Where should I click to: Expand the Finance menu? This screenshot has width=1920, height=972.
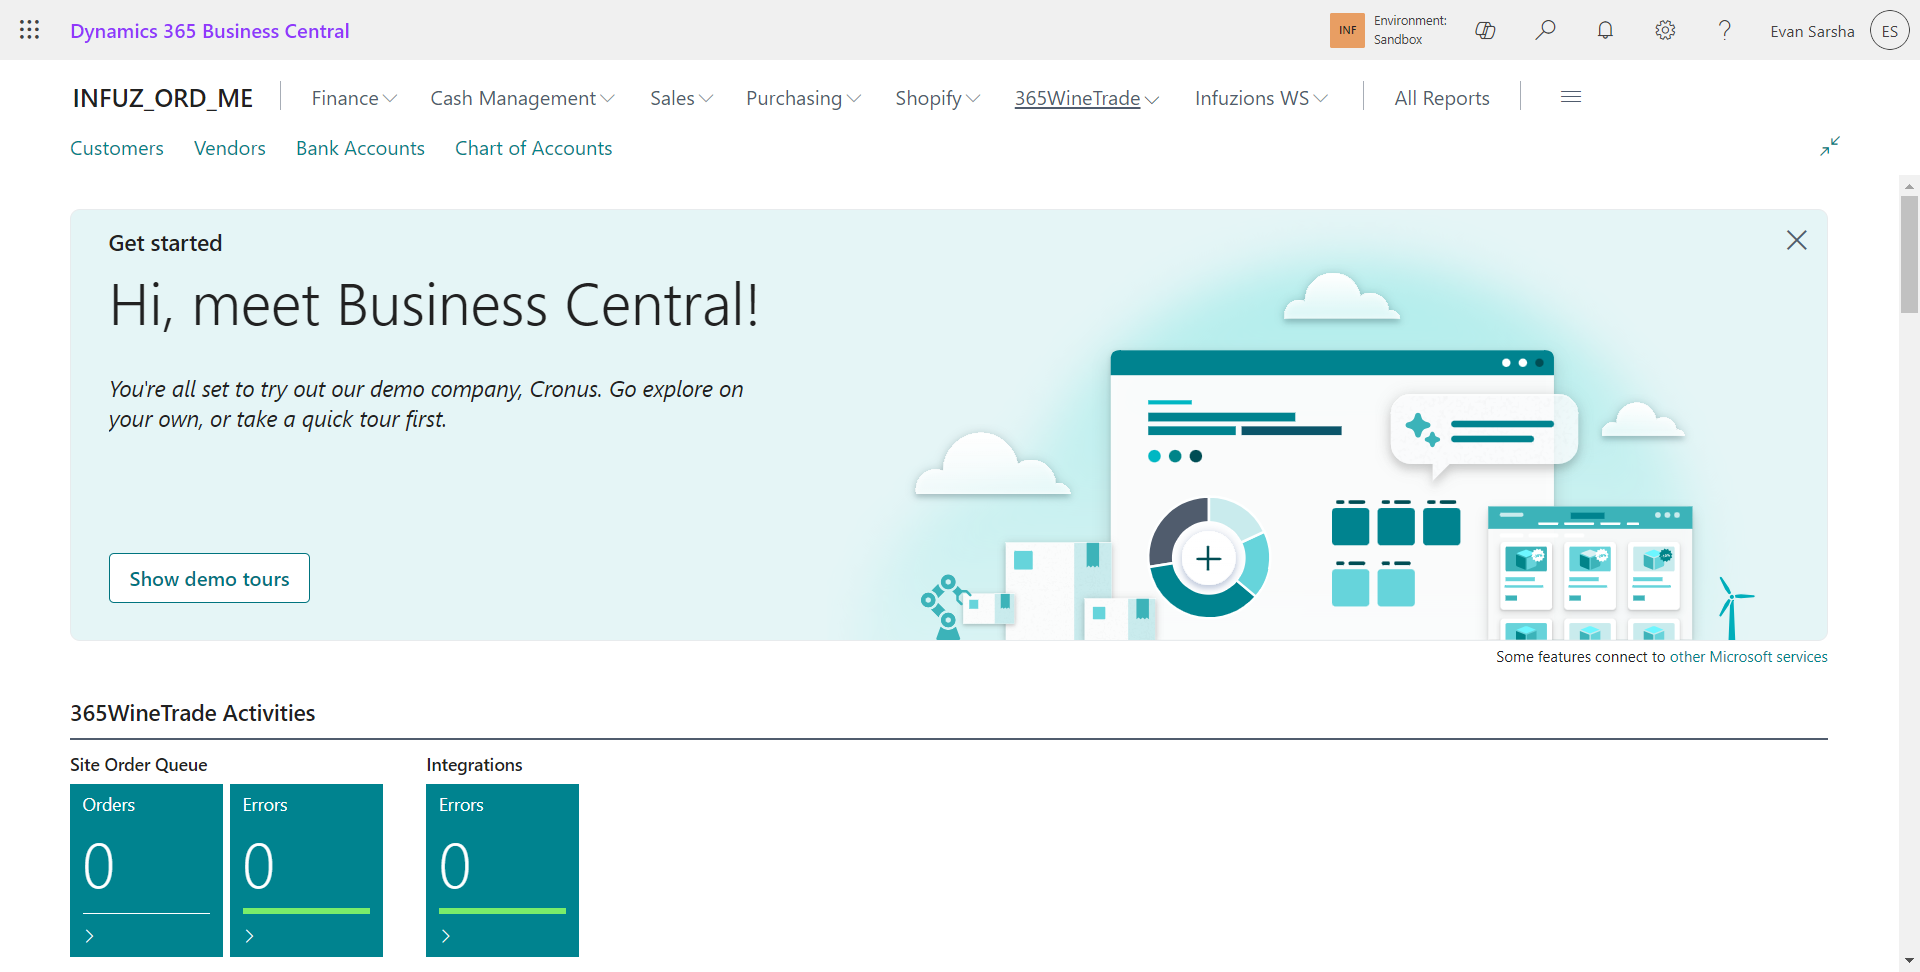(354, 98)
